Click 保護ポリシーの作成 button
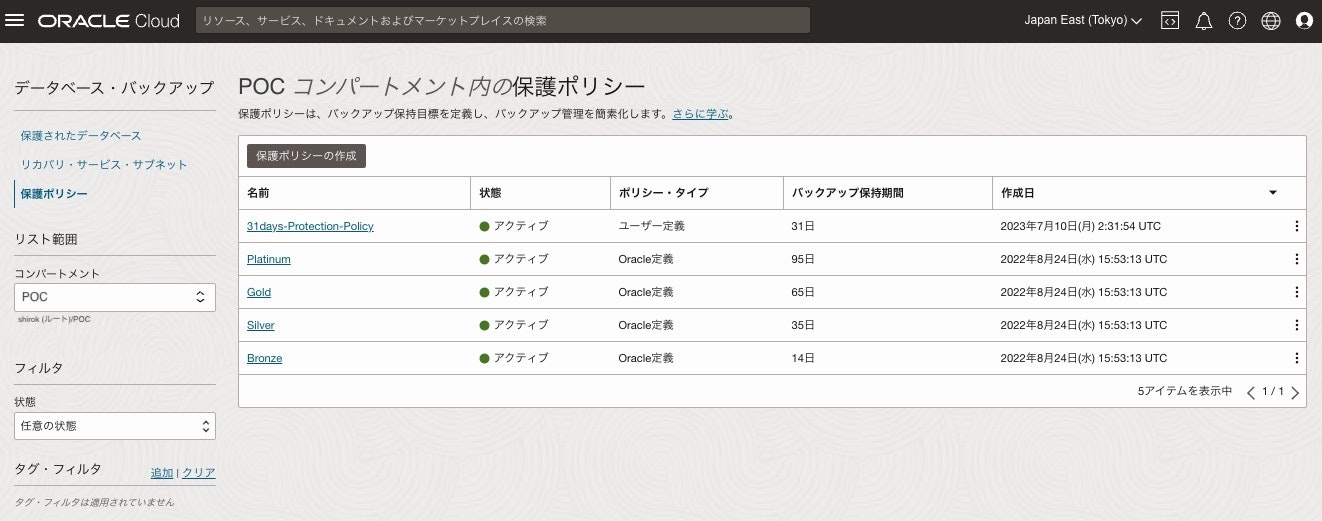Viewport: 1322px width, 521px height. [307, 156]
